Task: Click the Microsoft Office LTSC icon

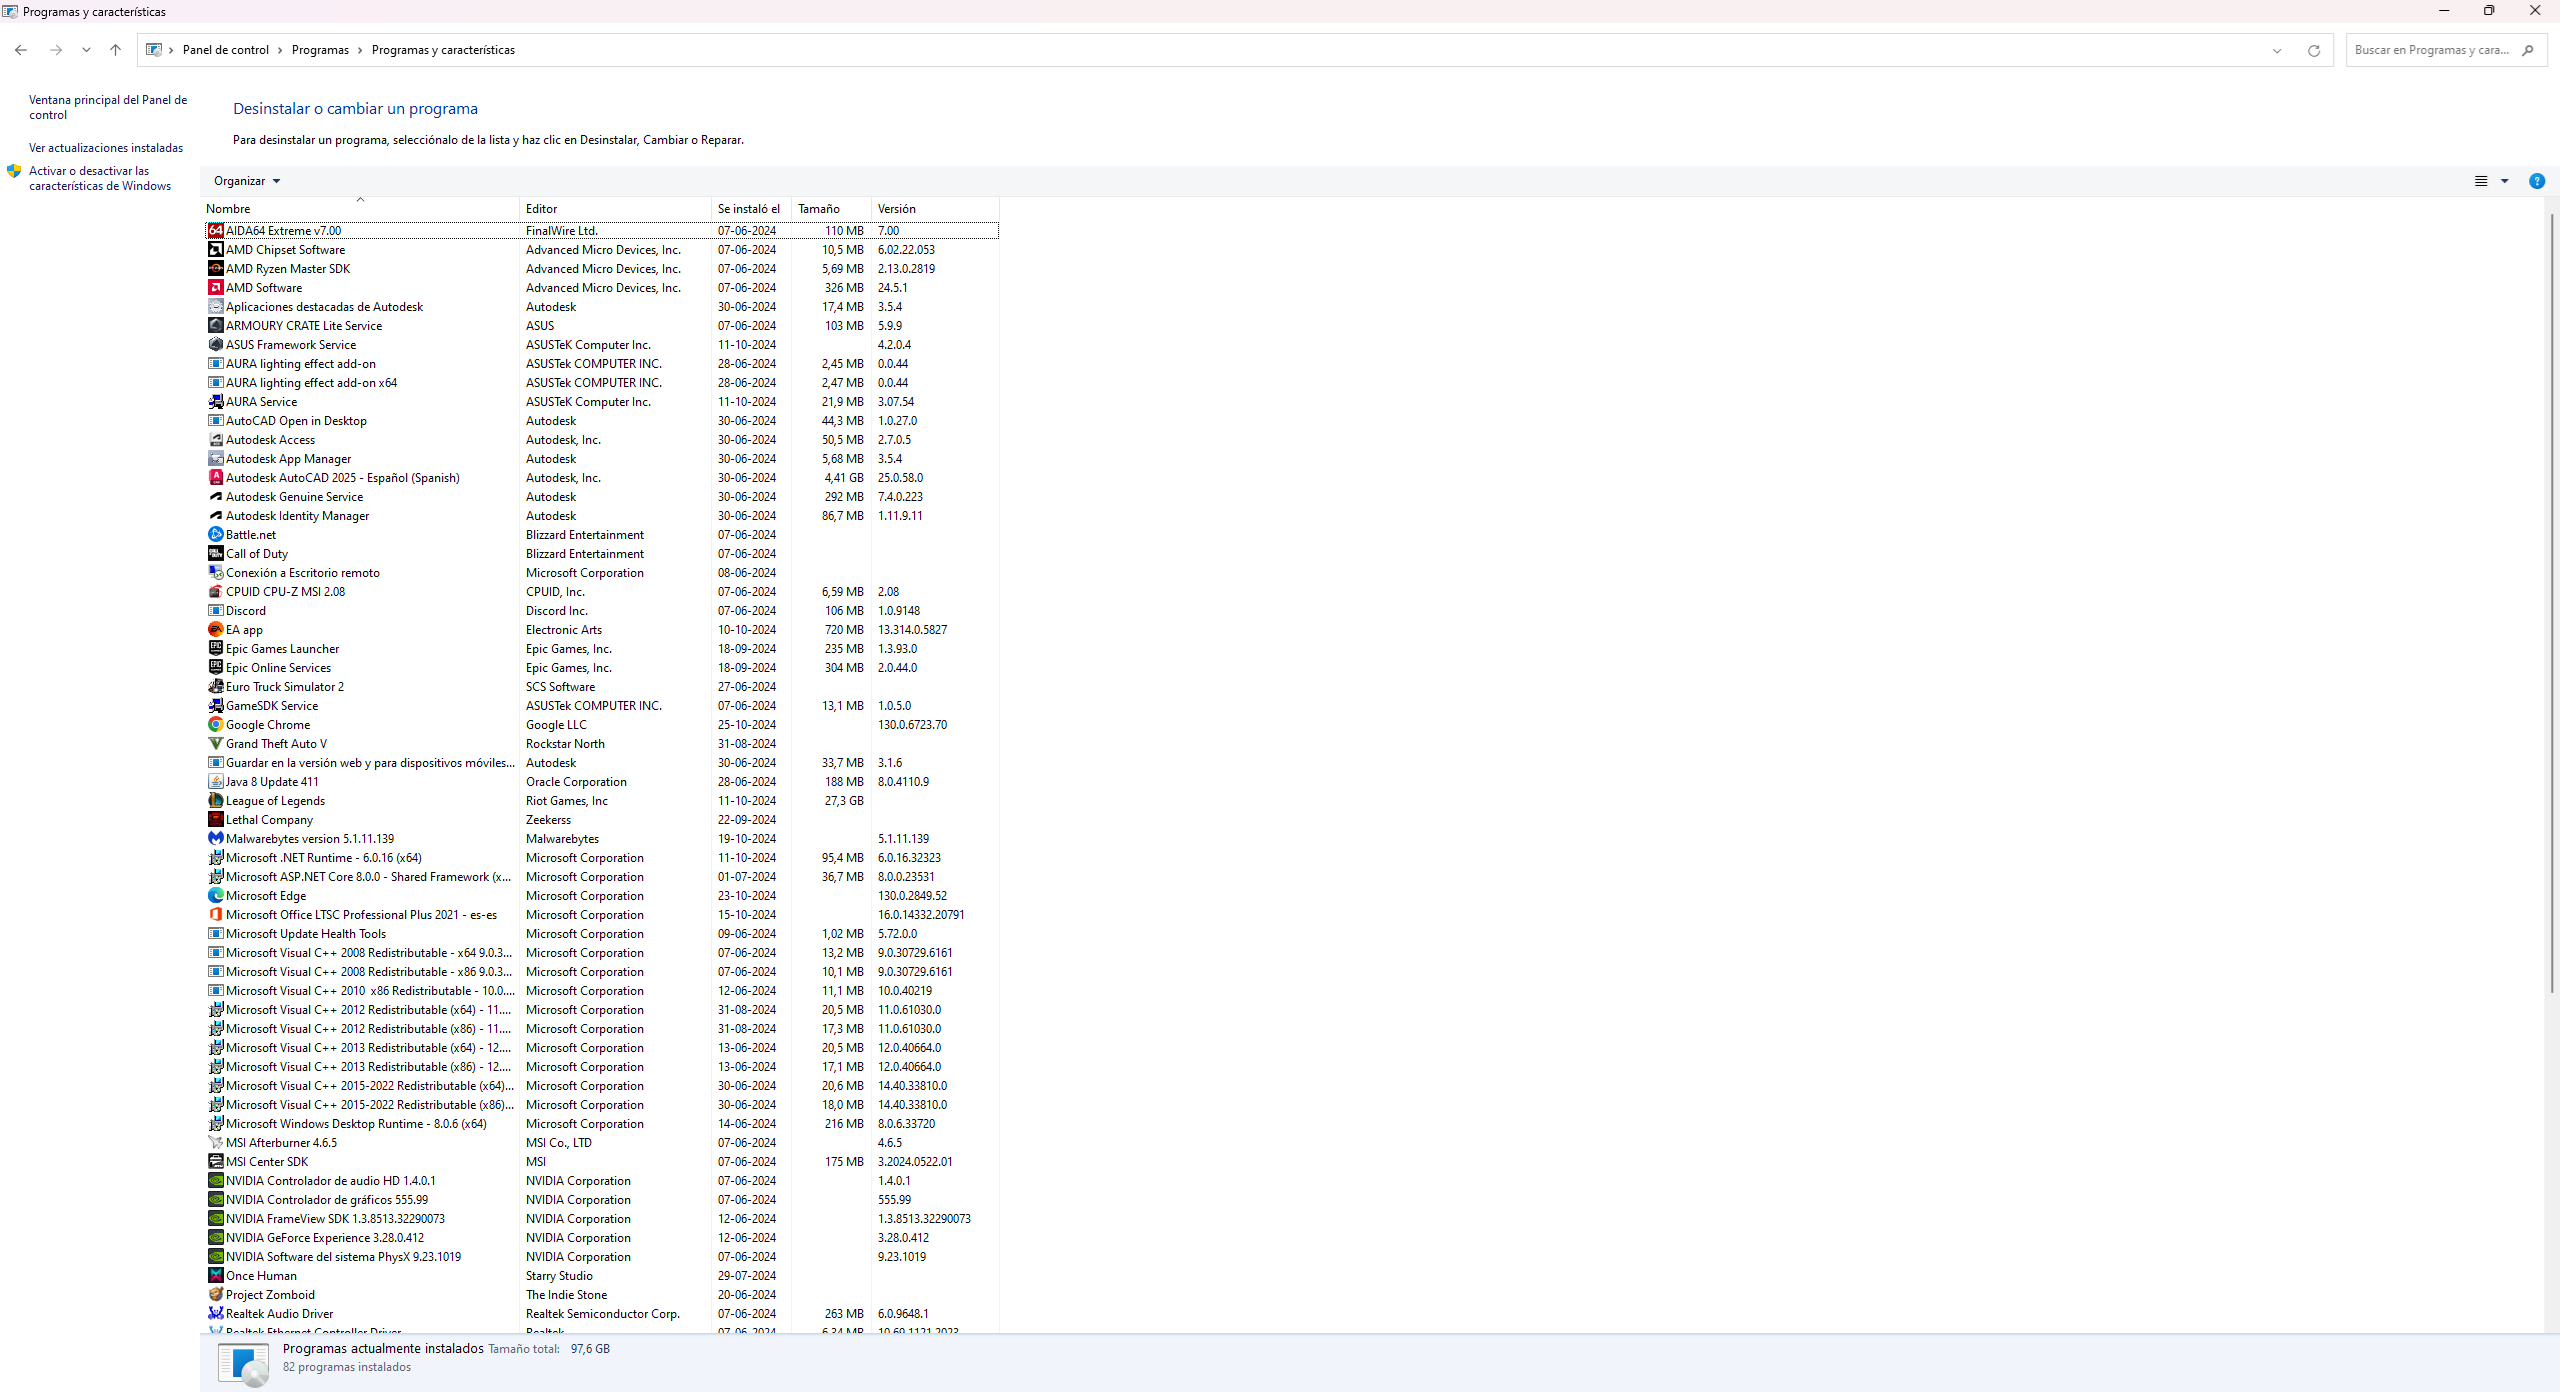Action: pos(215,915)
